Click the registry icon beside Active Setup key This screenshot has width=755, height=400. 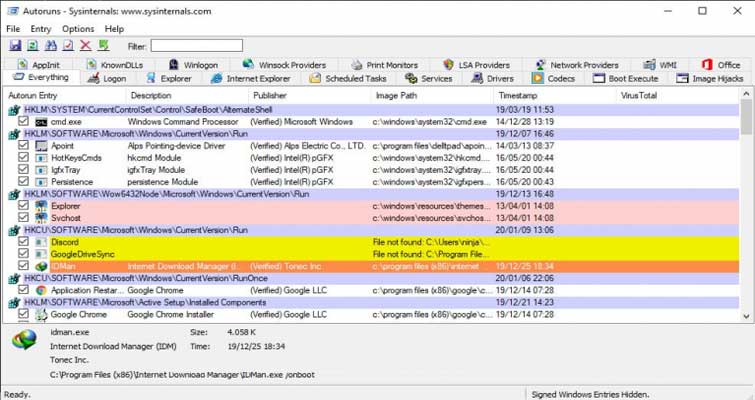click(x=14, y=303)
